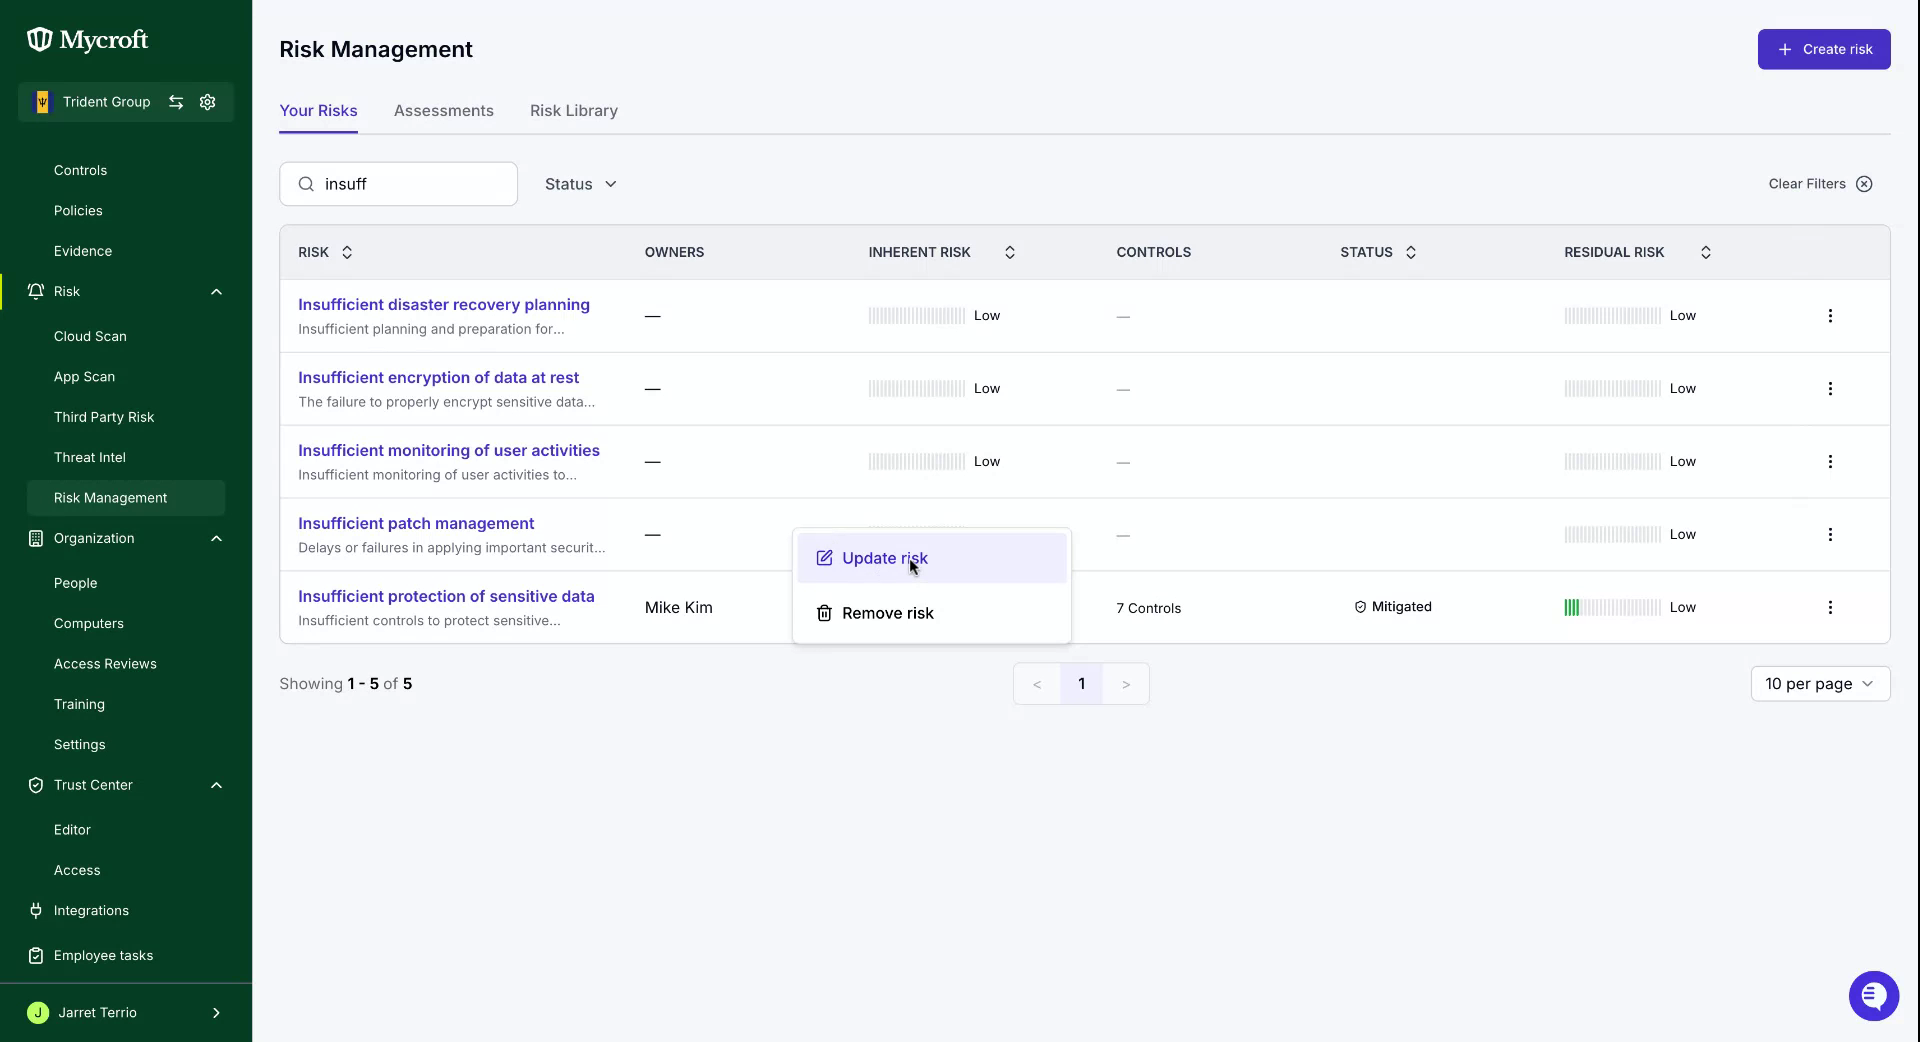Switch to the Your Risks tab
Image resolution: width=1920 pixels, height=1042 pixels.
(x=318, y=111)
